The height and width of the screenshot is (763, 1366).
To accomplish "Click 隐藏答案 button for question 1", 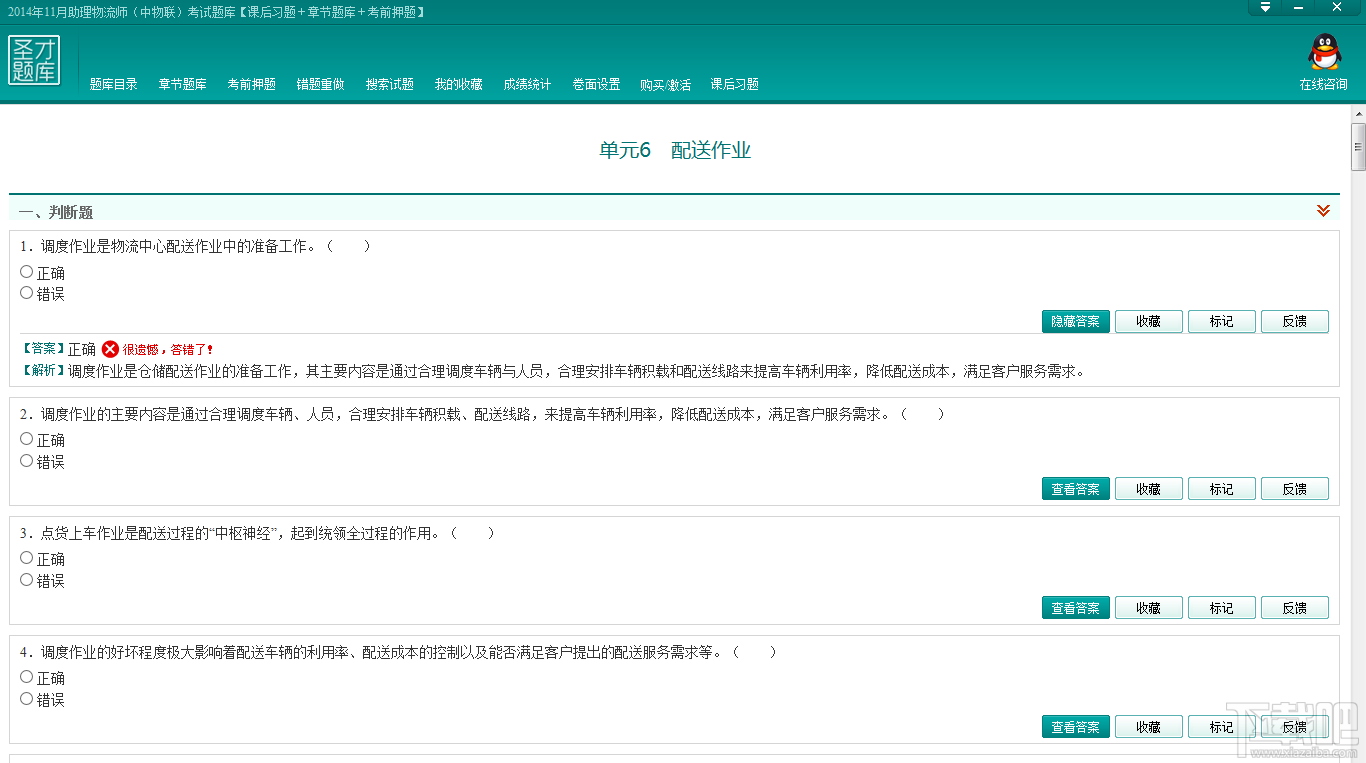I will point(1076,321).
